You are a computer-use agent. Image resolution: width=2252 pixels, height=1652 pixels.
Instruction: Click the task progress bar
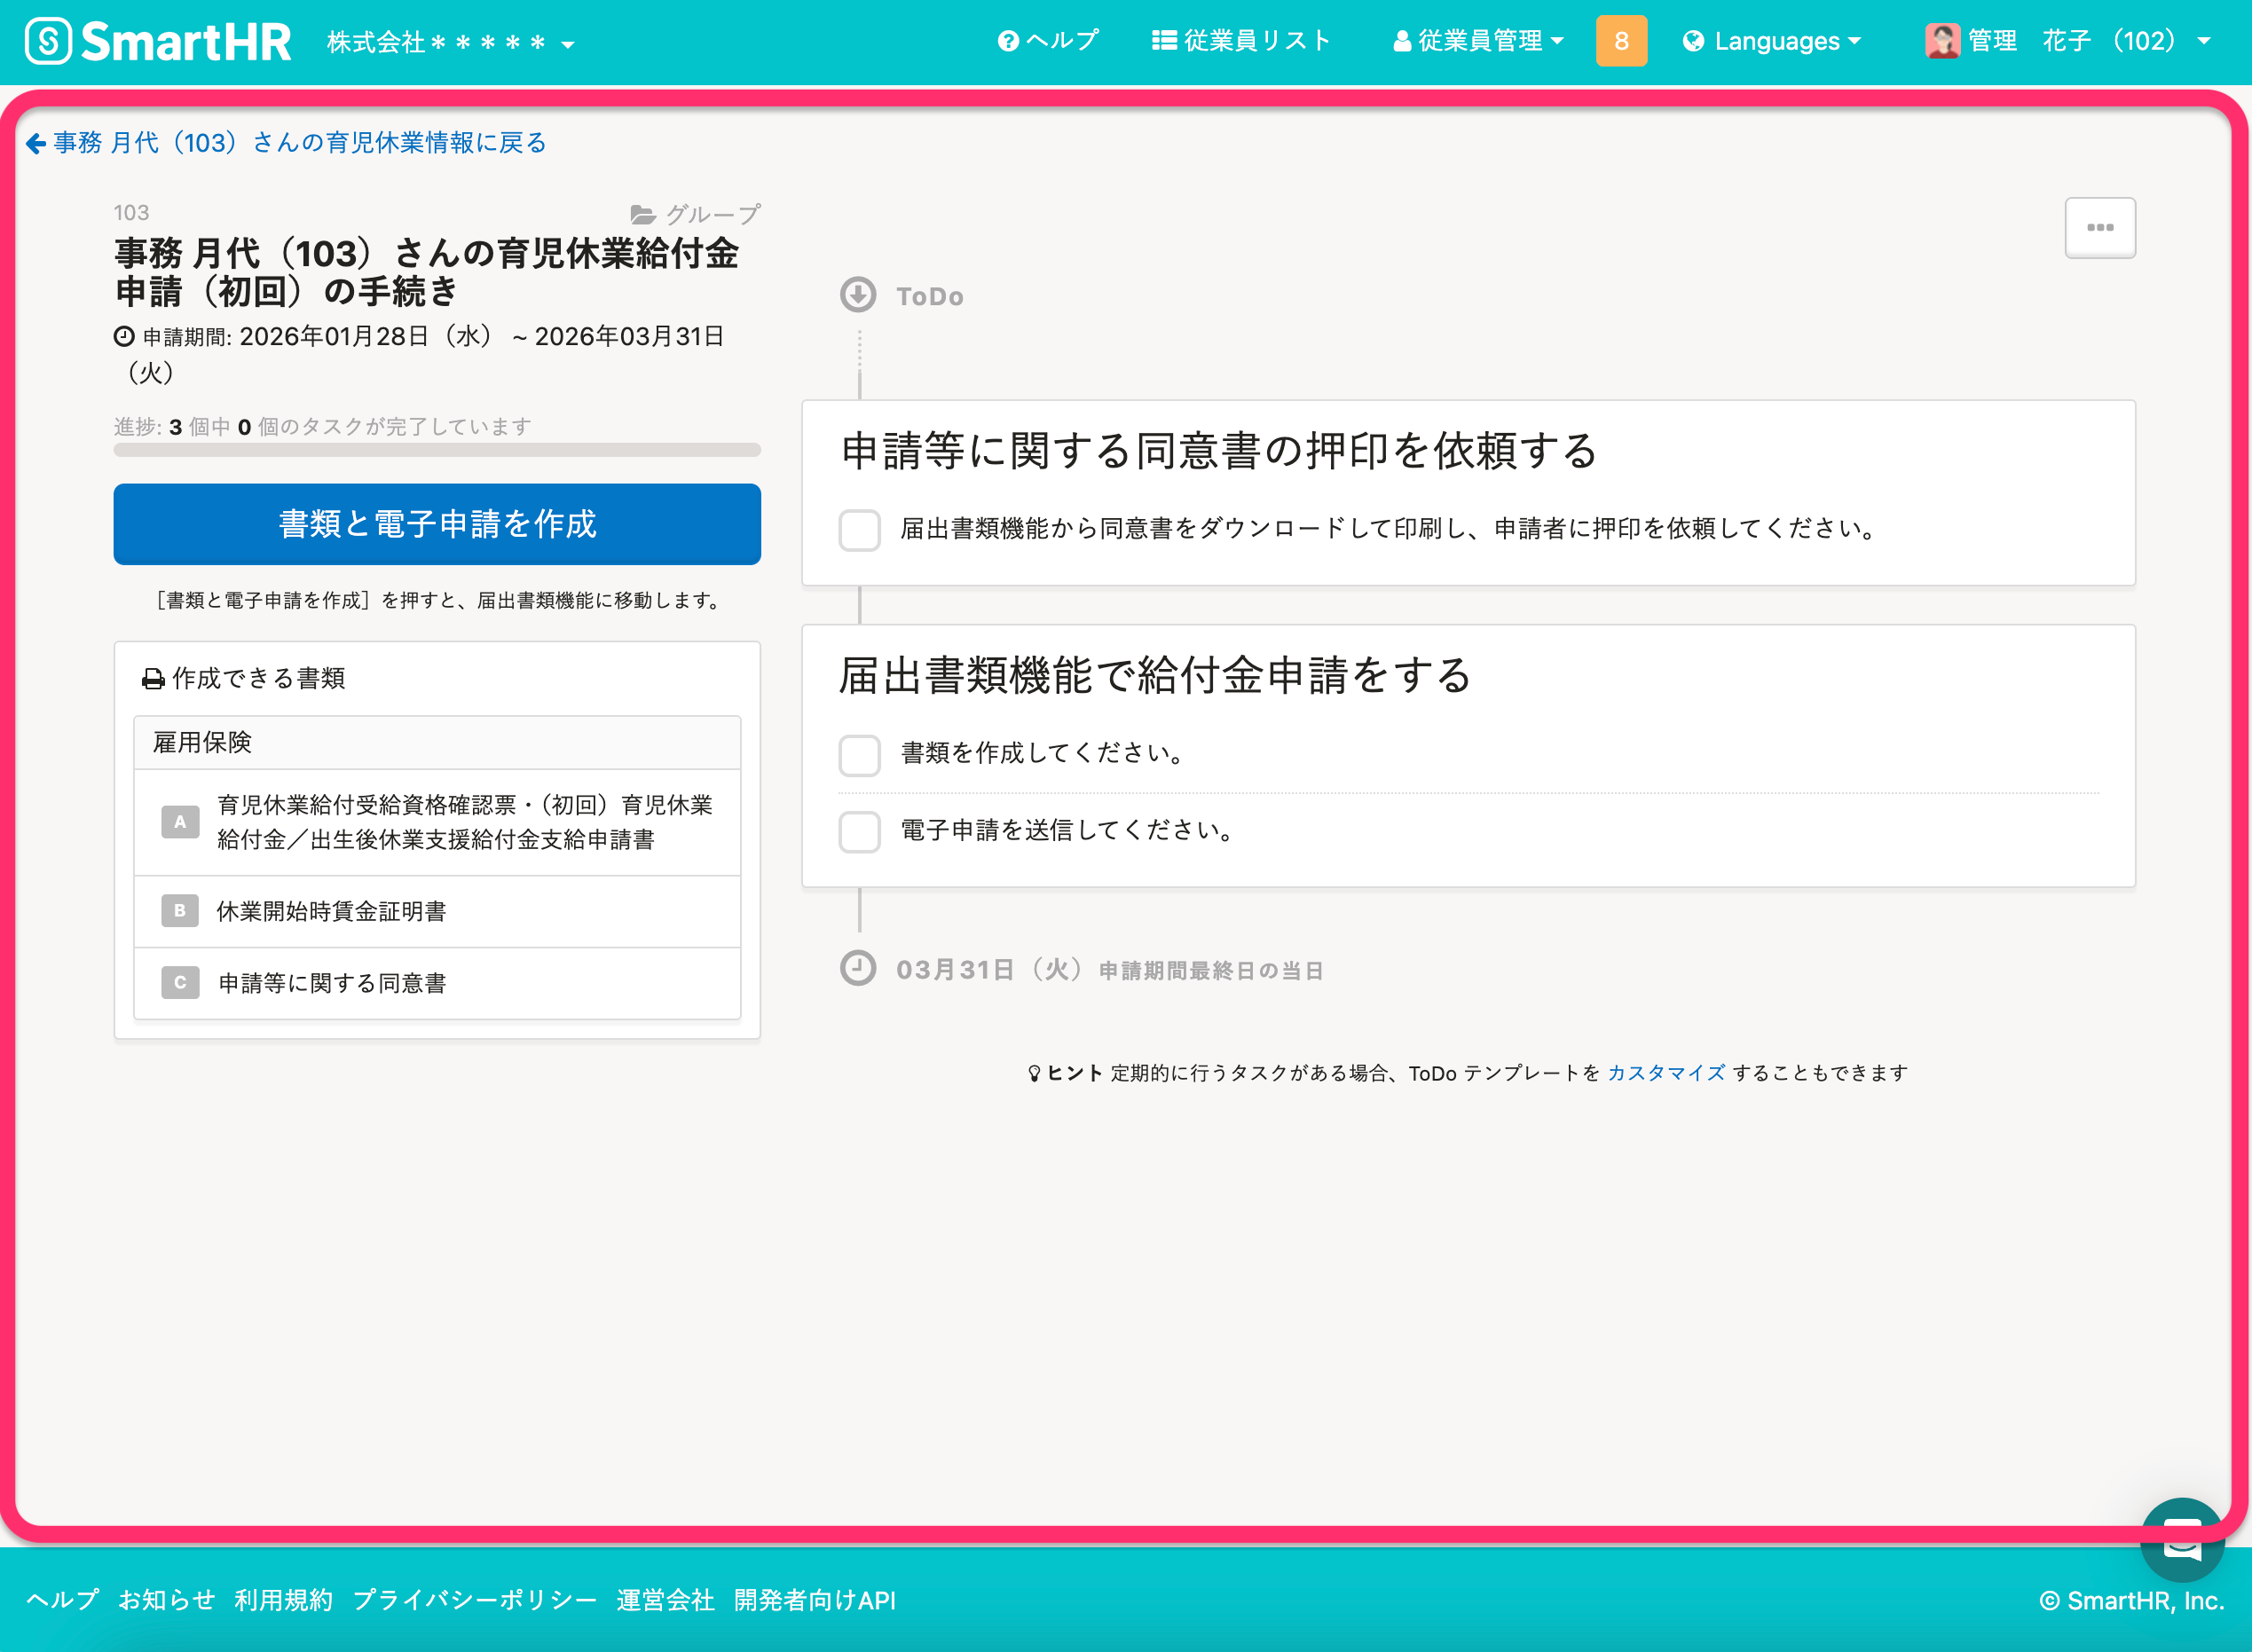pos(437,450)
